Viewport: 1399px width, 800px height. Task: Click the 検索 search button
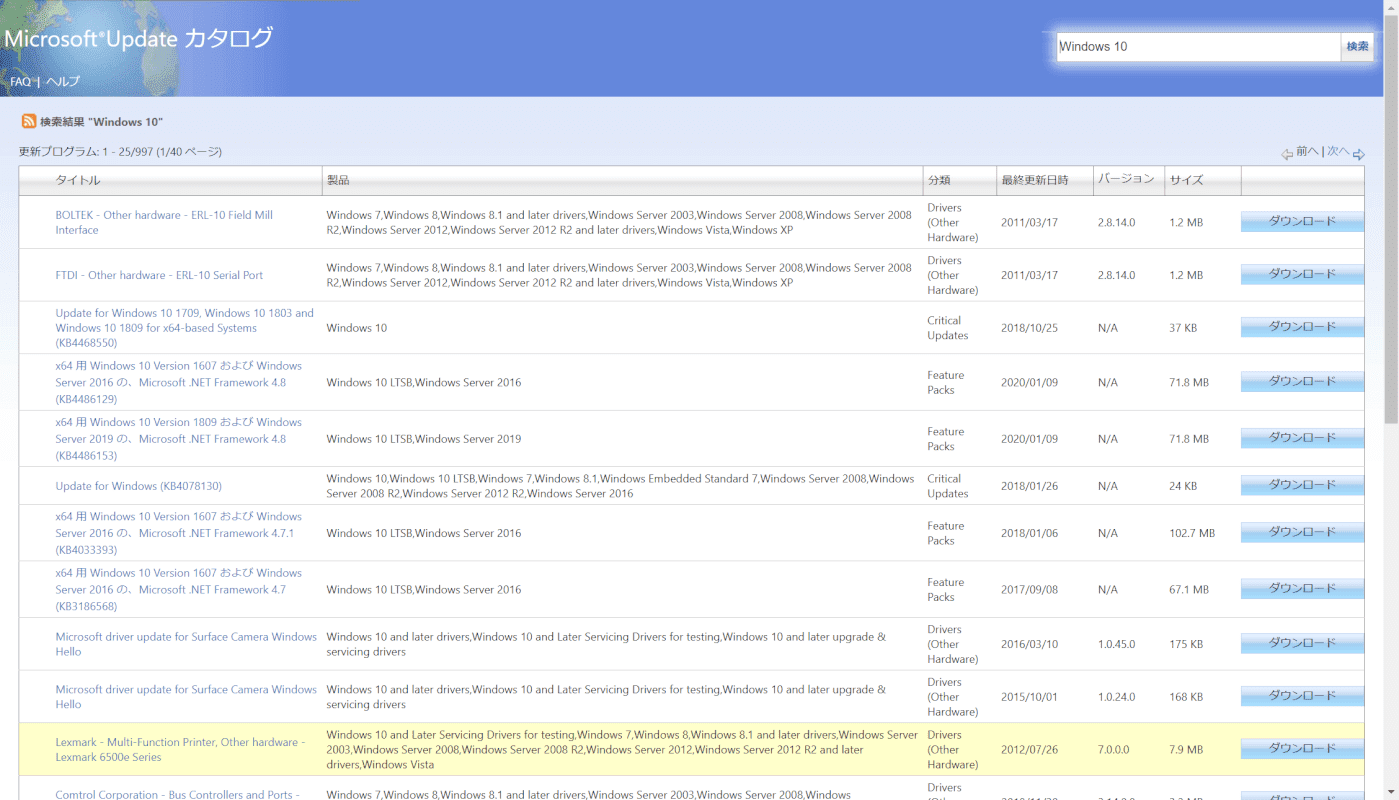coord(1357,46)
